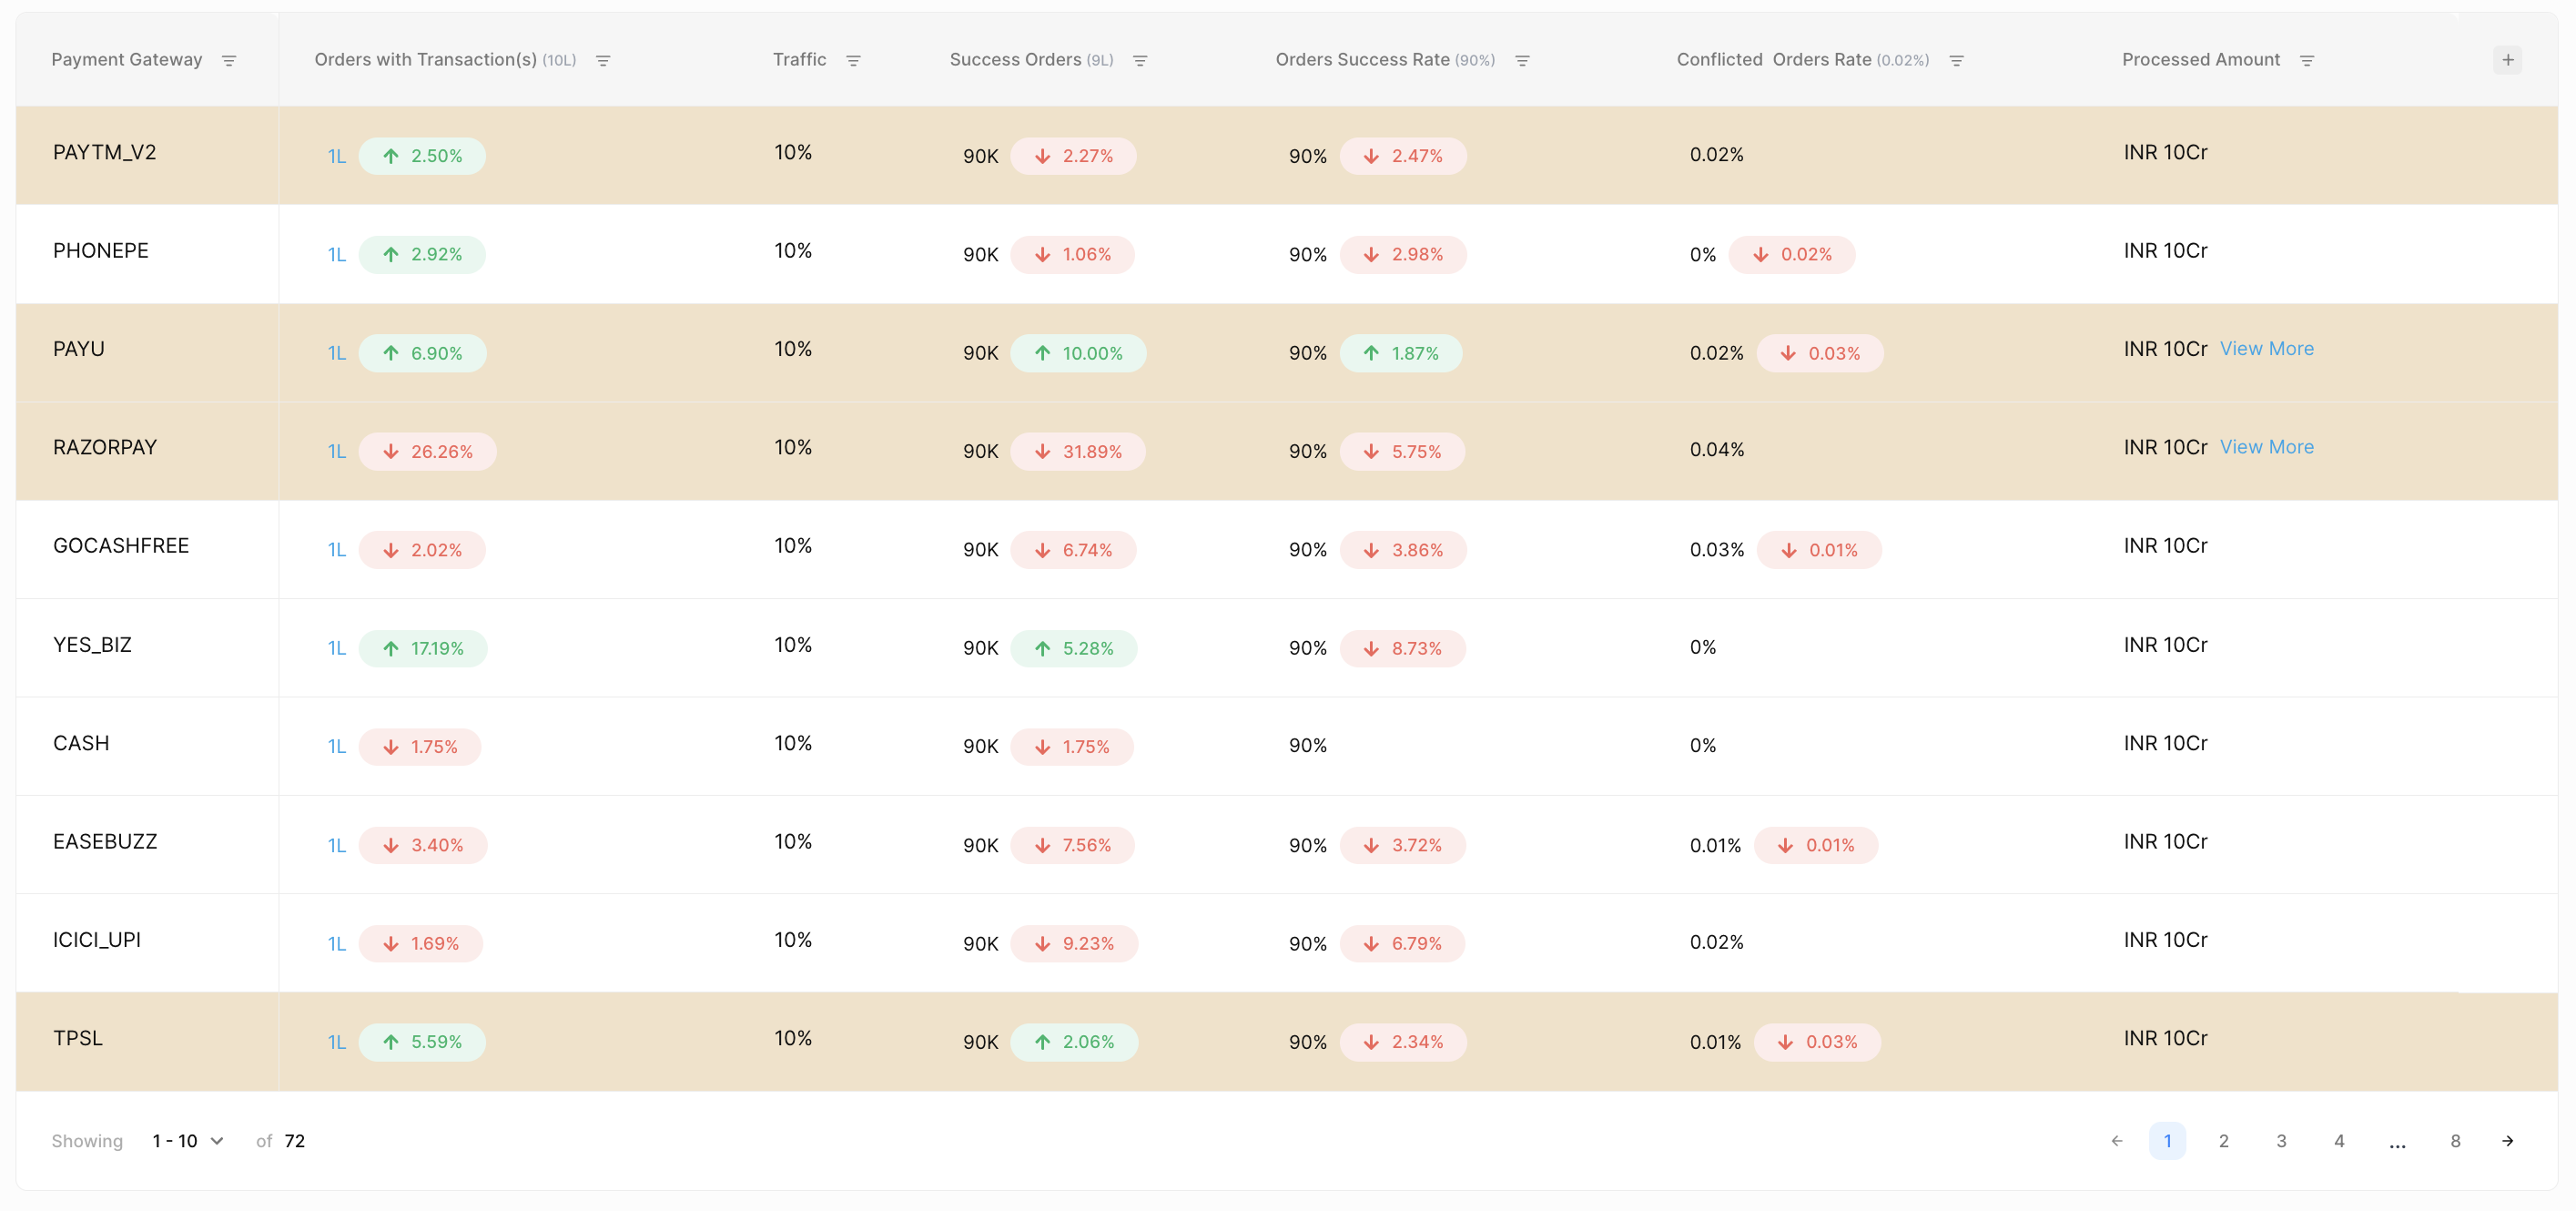
Task: Go to the next page arrow
Action: [2507, 1141]
